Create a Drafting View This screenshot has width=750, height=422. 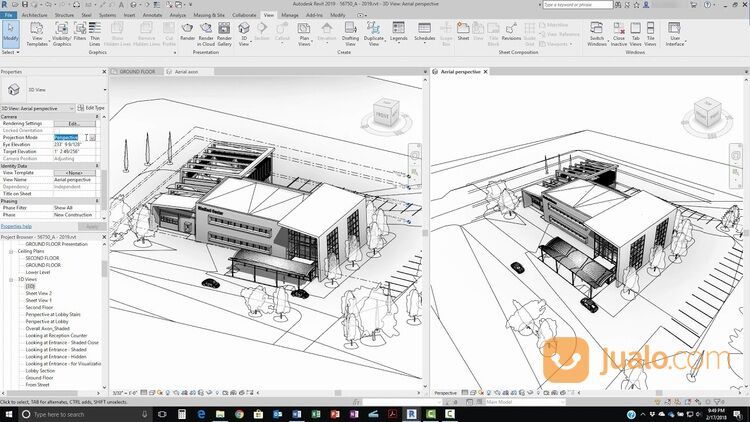350,34
